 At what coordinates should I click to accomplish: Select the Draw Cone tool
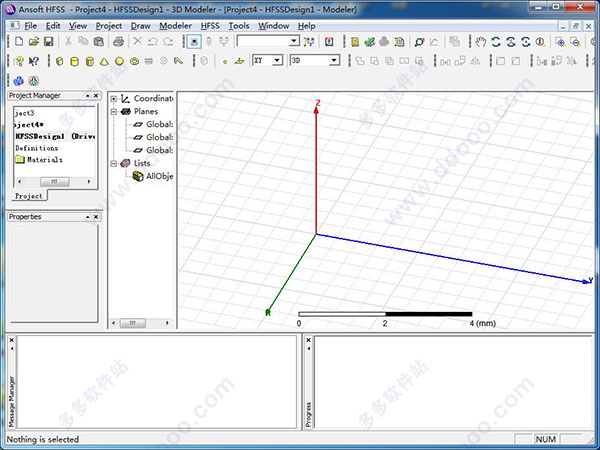104,61
